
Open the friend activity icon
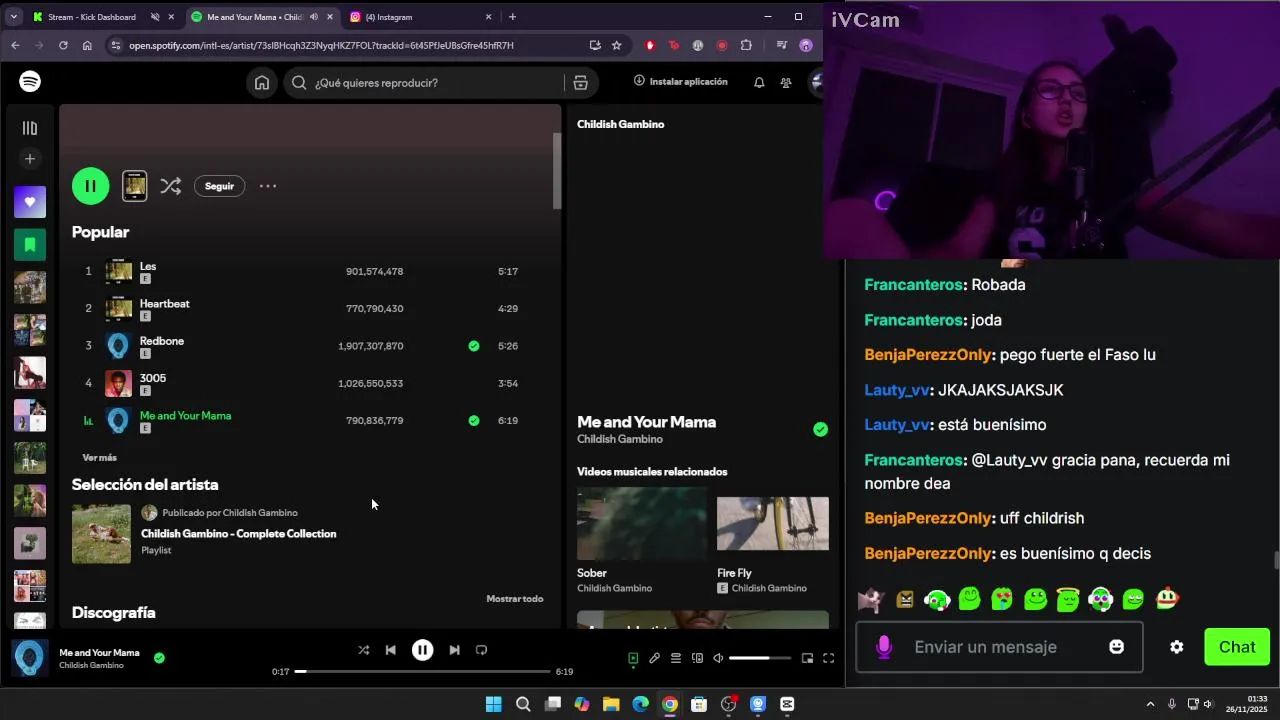pos(786,82)
